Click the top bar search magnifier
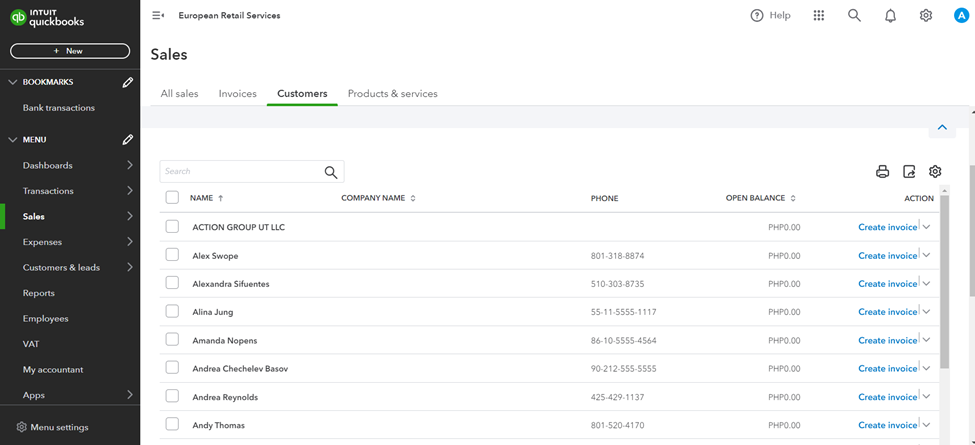The width and height of the screenshot is (975, 445). [854, 16]
